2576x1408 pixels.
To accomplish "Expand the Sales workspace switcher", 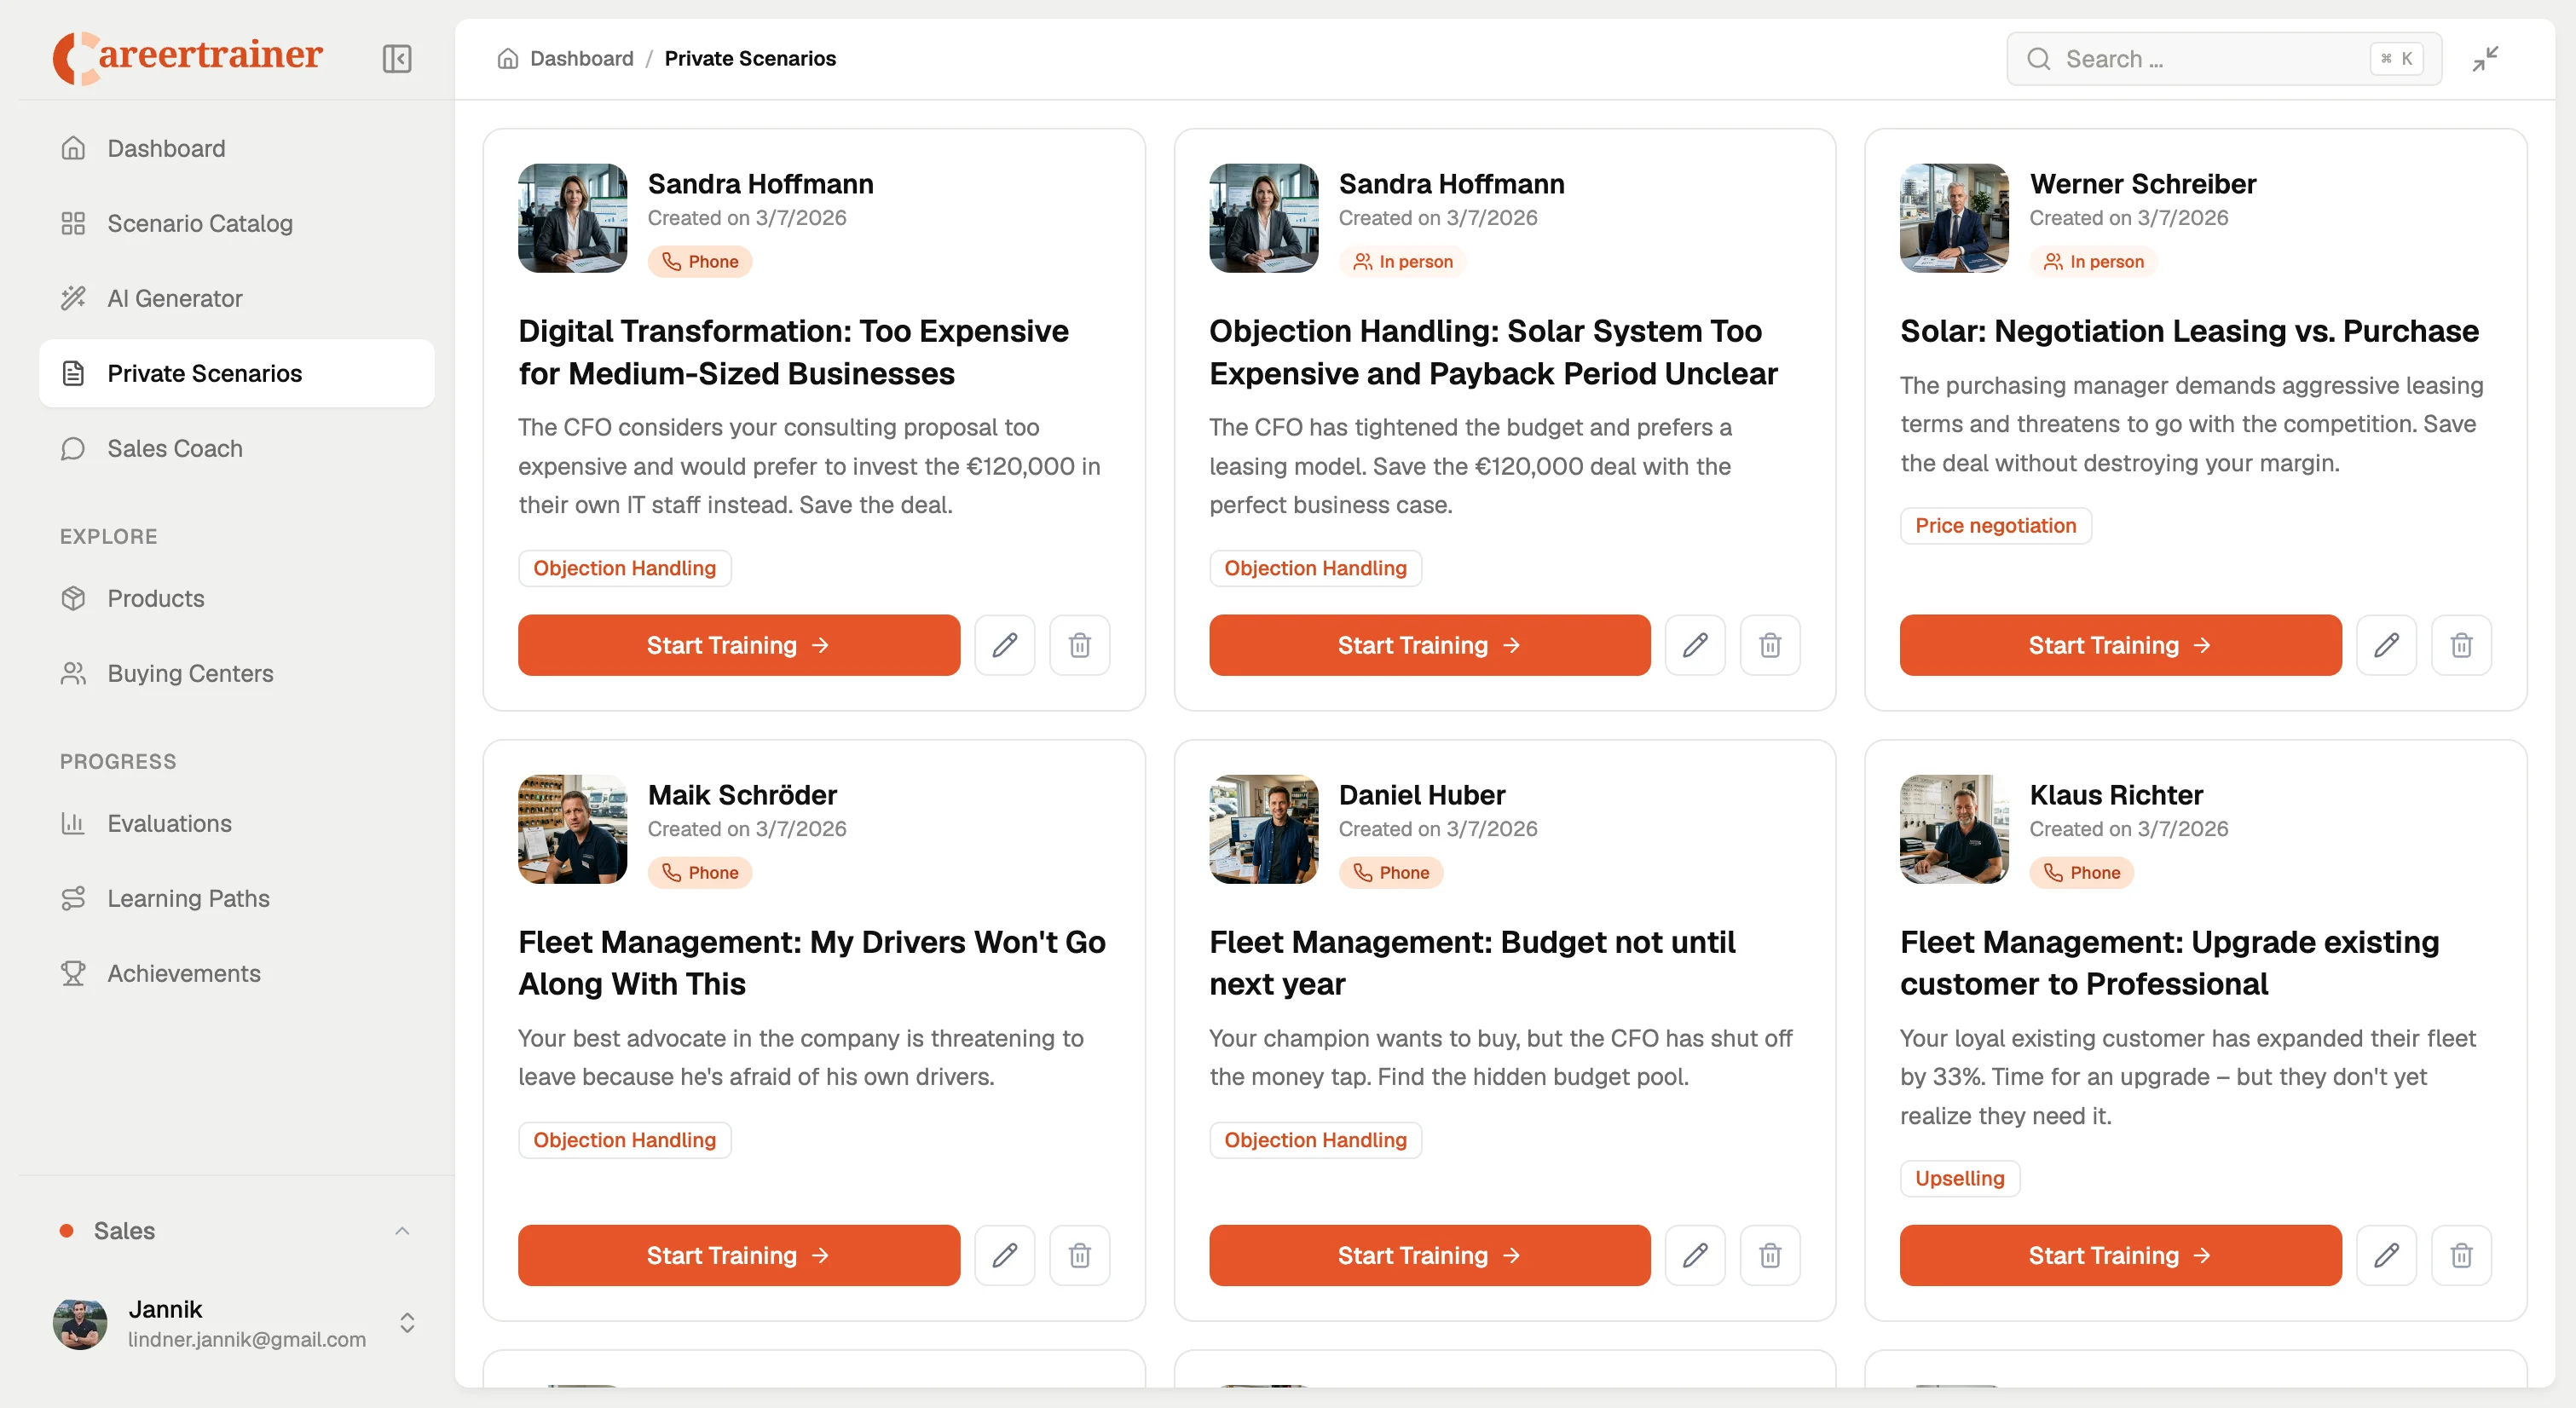I will pyautogui.click(x=236, y=1231).
